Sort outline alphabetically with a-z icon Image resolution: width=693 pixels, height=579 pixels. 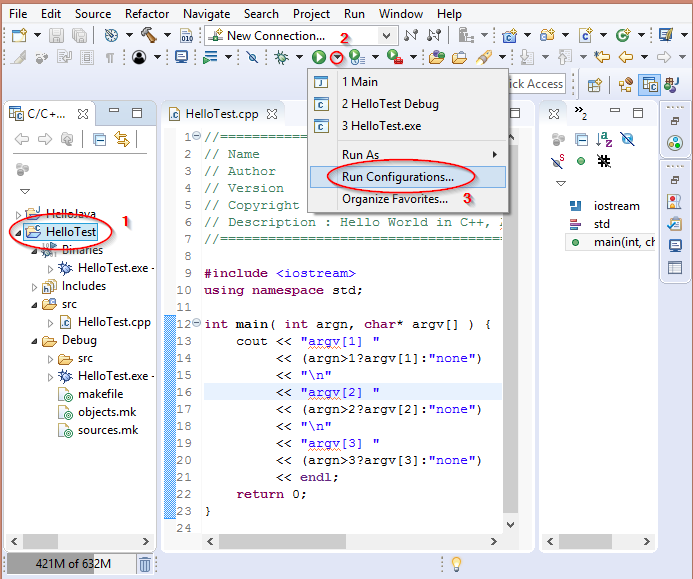(604, 139)
